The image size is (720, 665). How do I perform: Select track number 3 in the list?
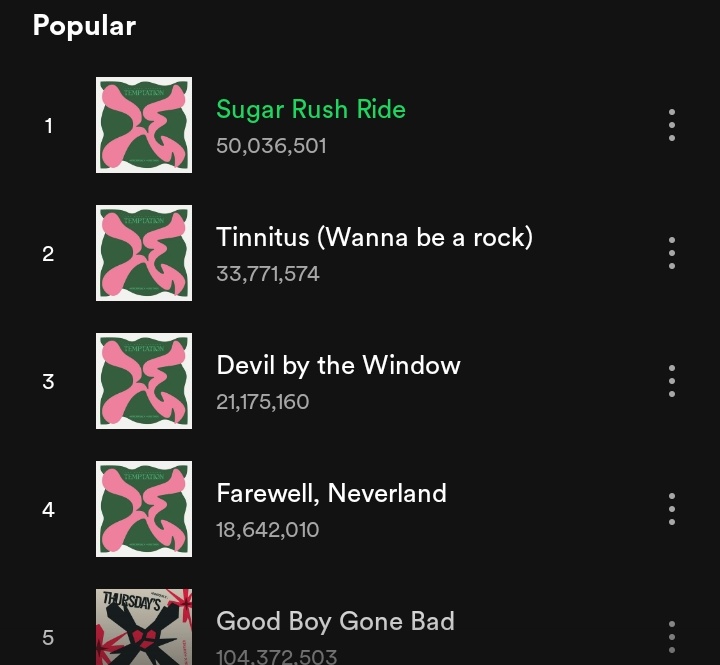tap(48, 381)
